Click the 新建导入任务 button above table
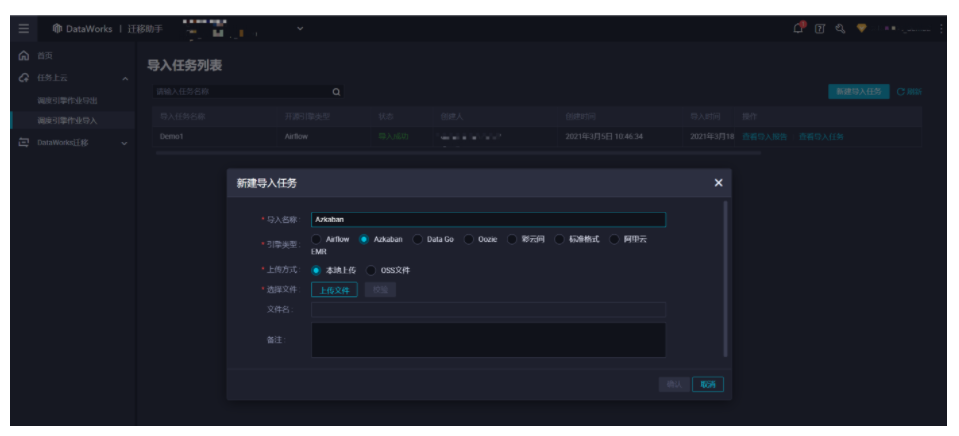Screen dimensions: 959x436 pos(859,92)
